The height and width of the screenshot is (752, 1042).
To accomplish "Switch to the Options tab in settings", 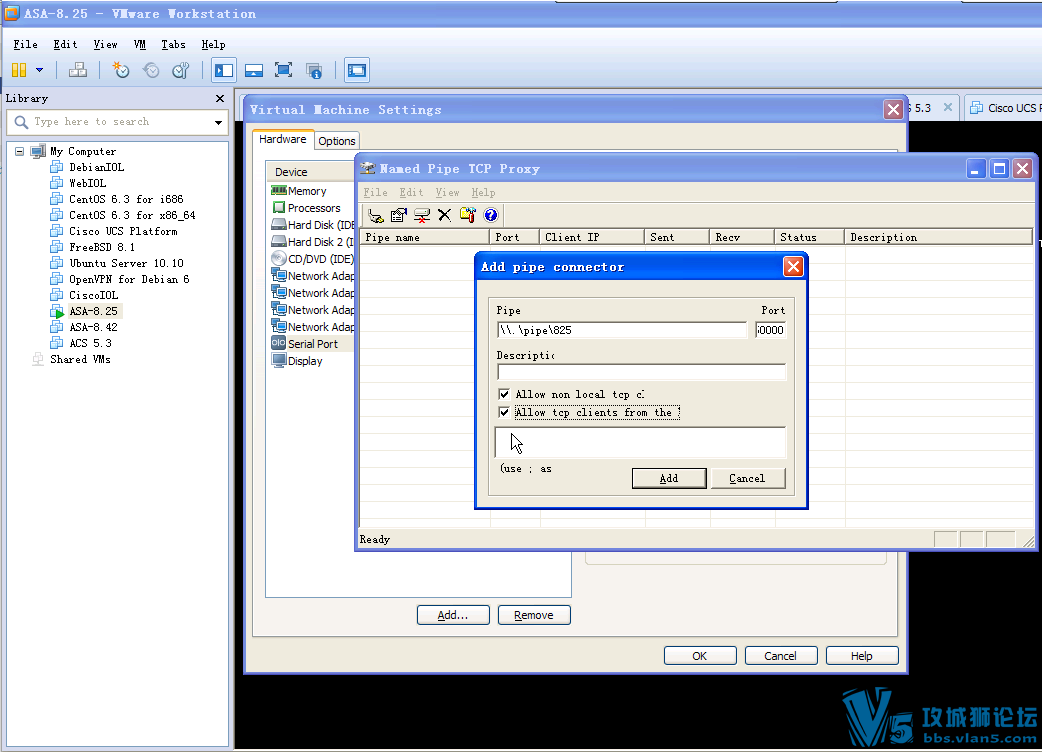I will 337,141.
